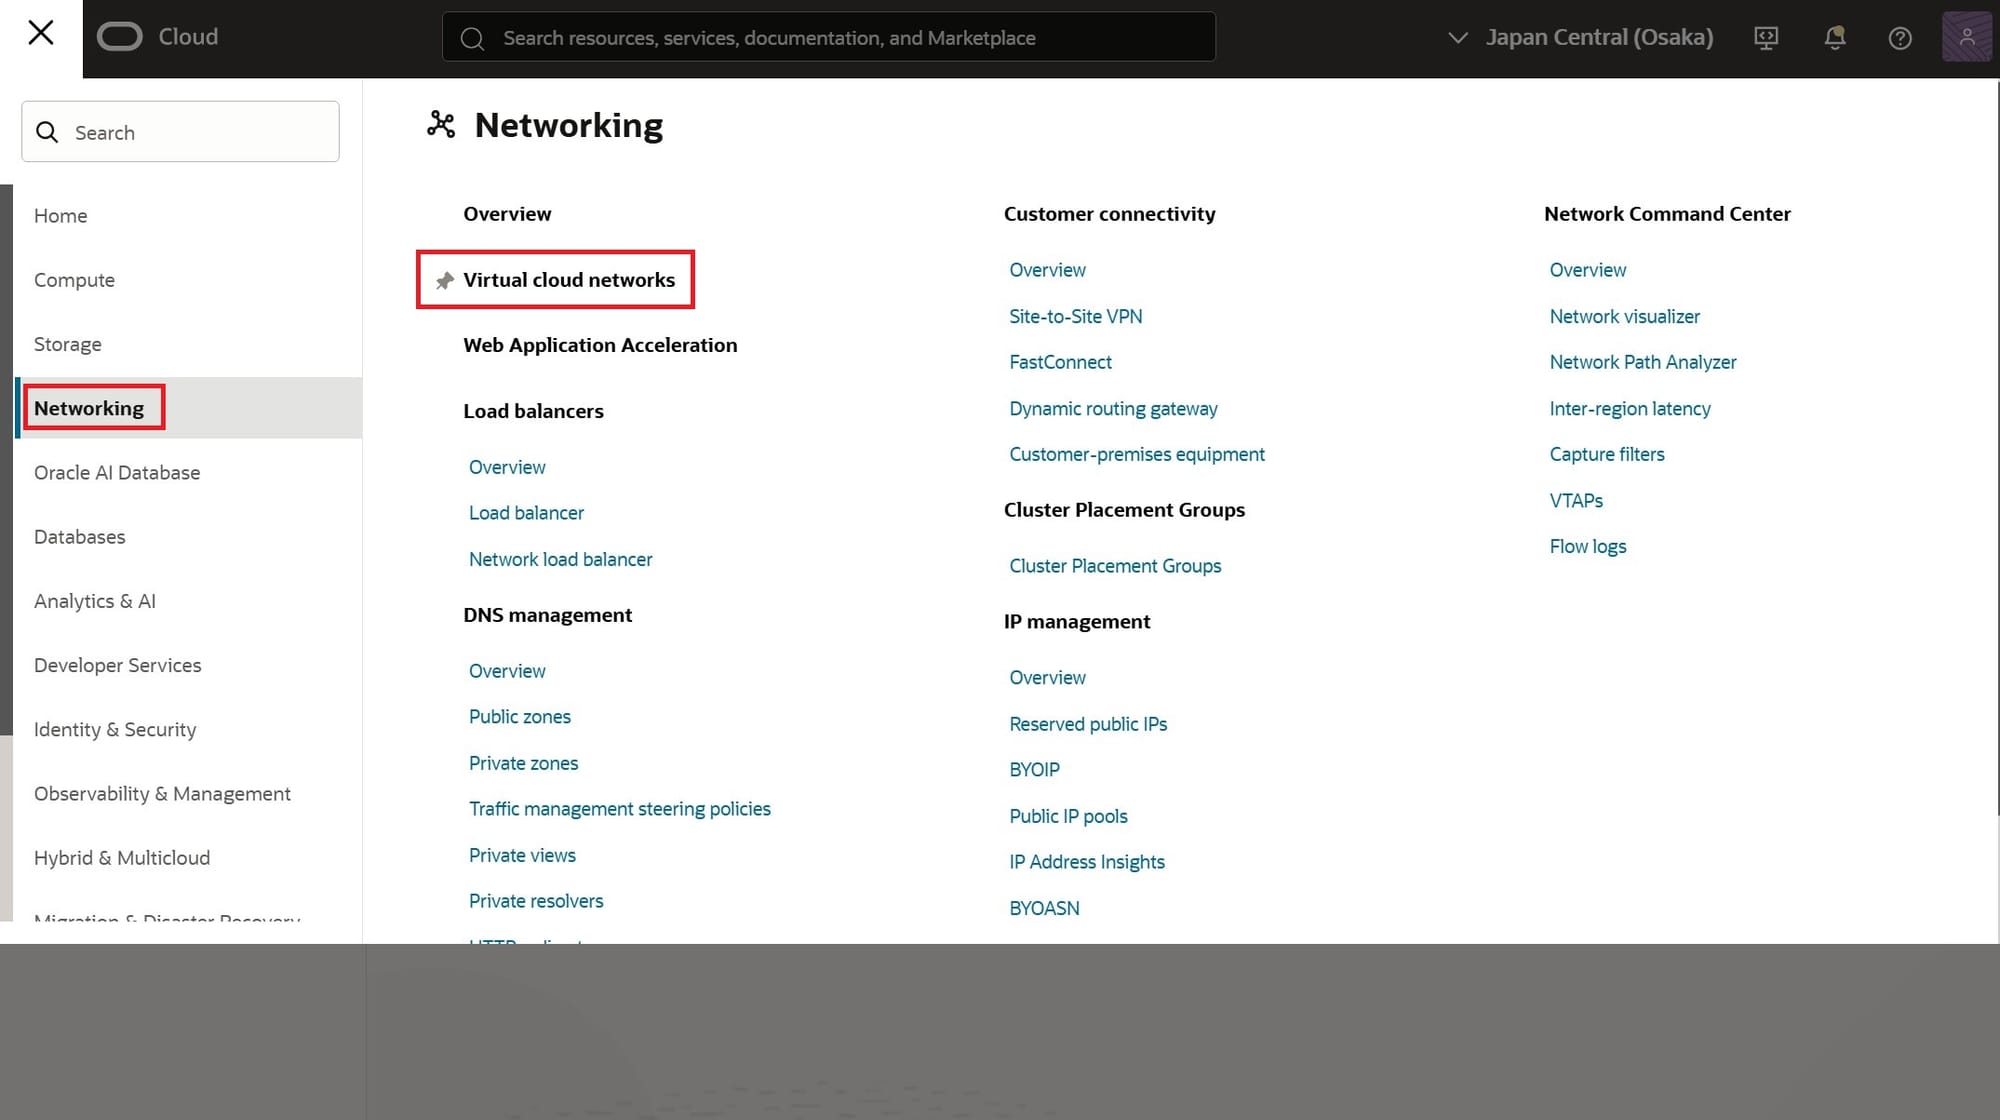Open Site-to-Site VPN
The width and height of the screenshot is (2000, 1120).
click(1075, 316)
